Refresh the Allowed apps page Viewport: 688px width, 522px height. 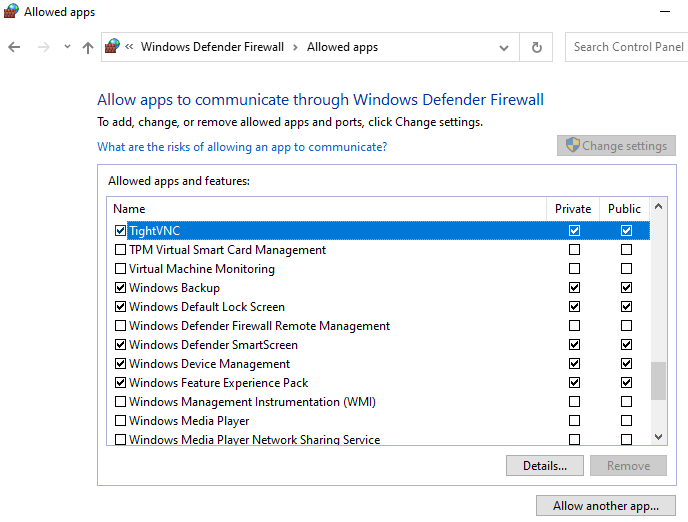pyautogui.click(x=536, y=47)
